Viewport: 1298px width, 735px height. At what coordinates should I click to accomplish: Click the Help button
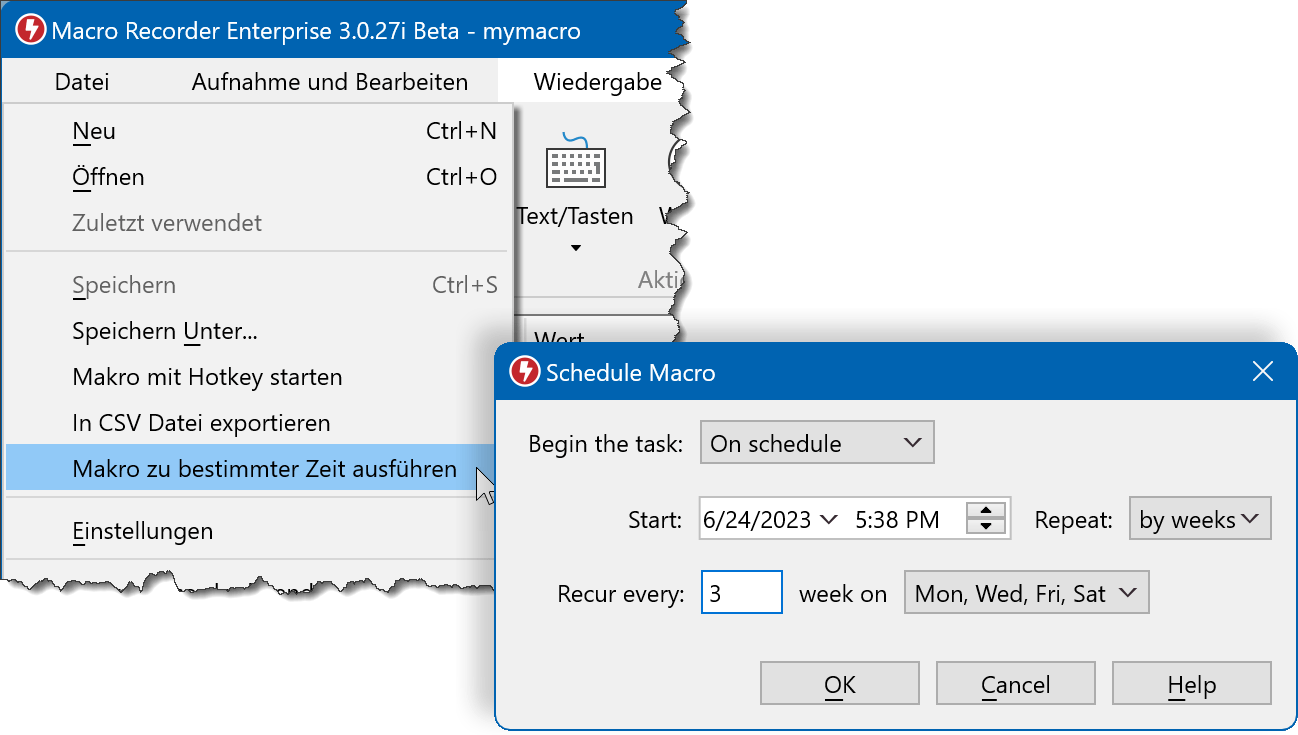point(1191,684)
